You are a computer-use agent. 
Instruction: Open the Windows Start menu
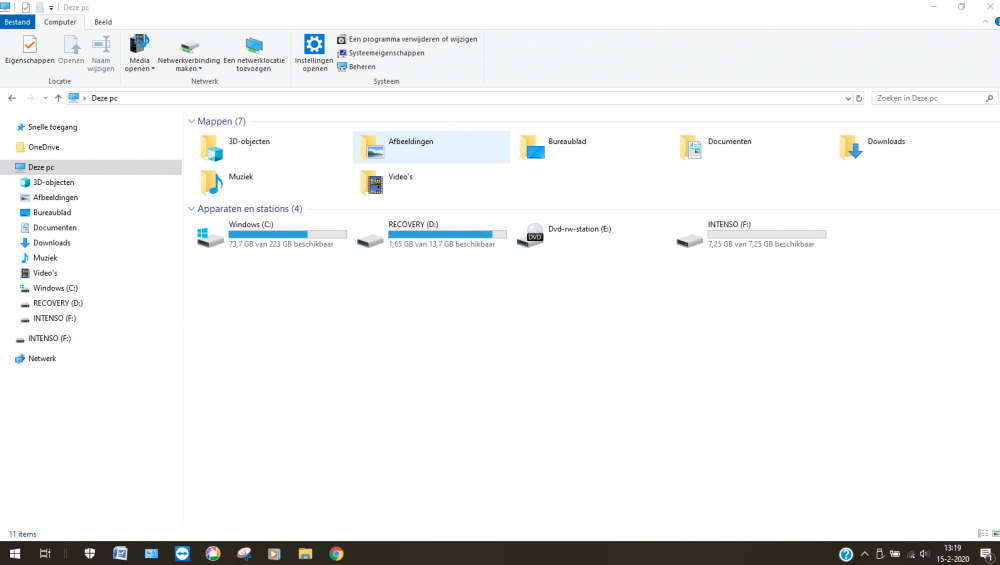15,554
